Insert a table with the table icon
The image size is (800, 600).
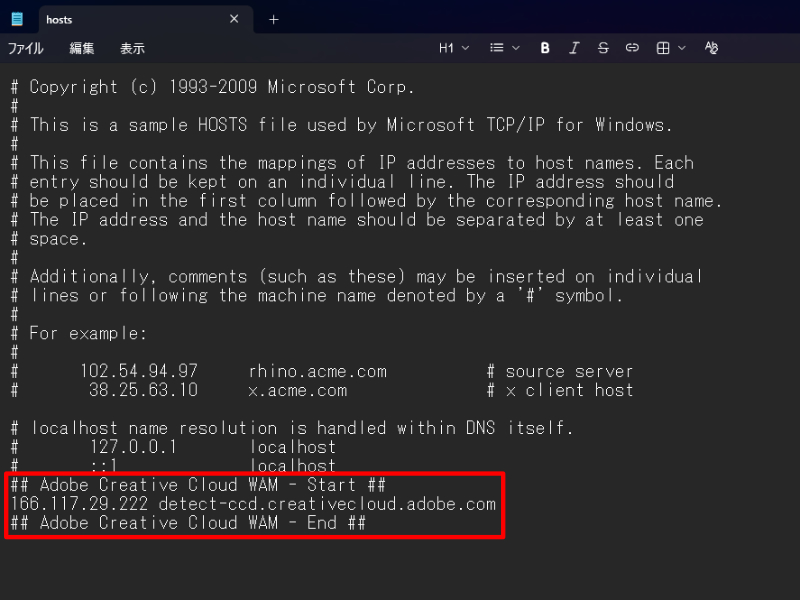[665, 47]
